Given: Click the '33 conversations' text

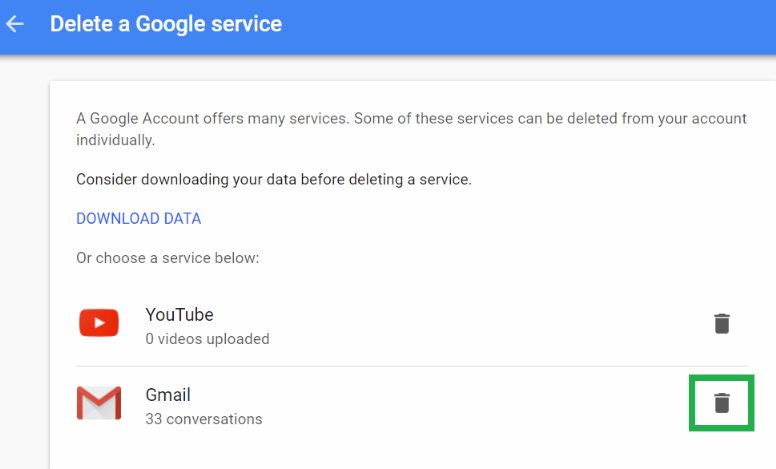Looking at the screenshot, I should pyautogui.click(x=204, y=419).
